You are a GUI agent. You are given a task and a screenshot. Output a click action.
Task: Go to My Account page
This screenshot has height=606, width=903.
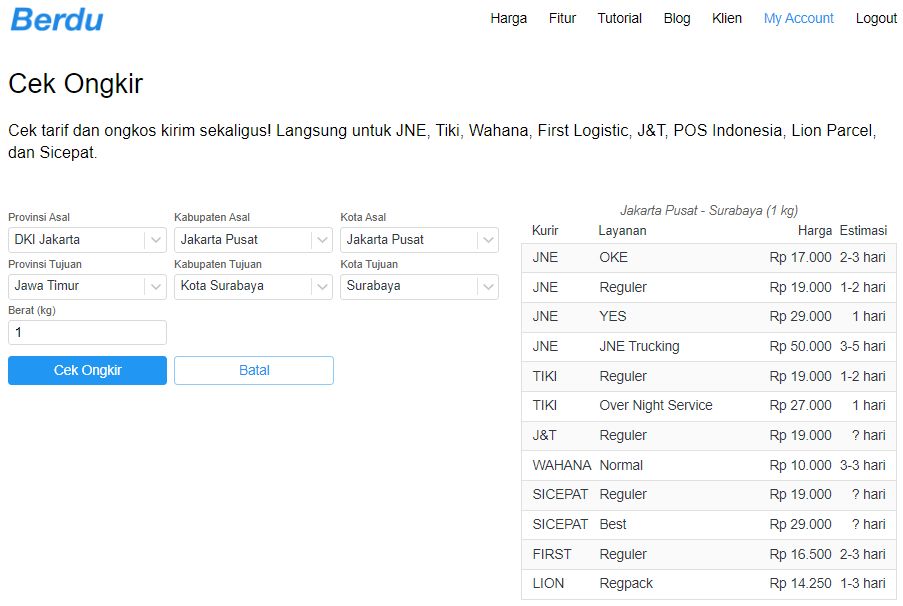(798, 18)
